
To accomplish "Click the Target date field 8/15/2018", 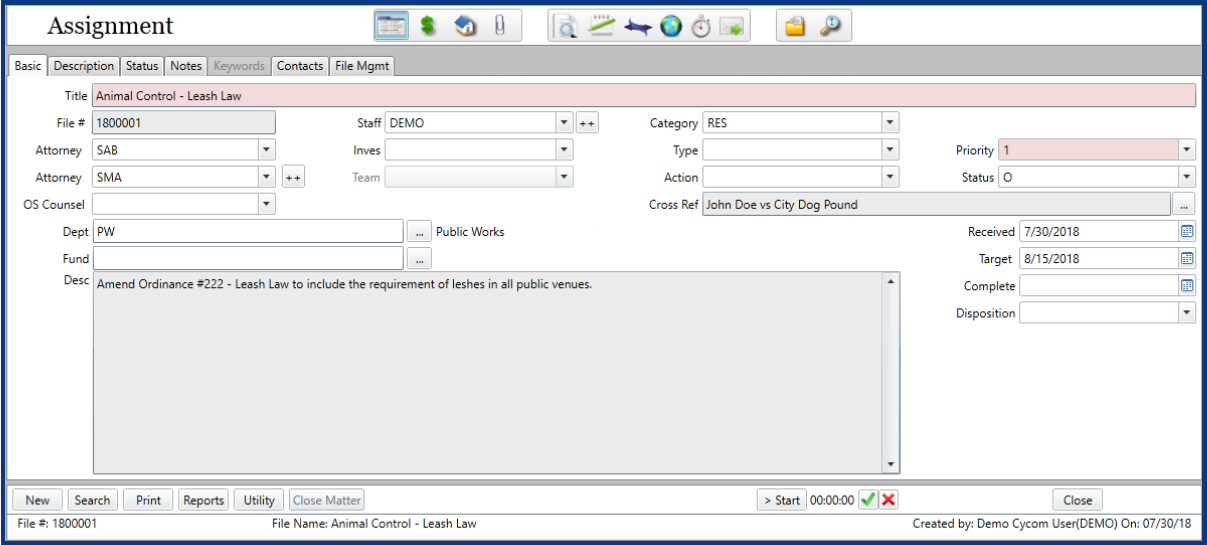I will point(1099,258).
